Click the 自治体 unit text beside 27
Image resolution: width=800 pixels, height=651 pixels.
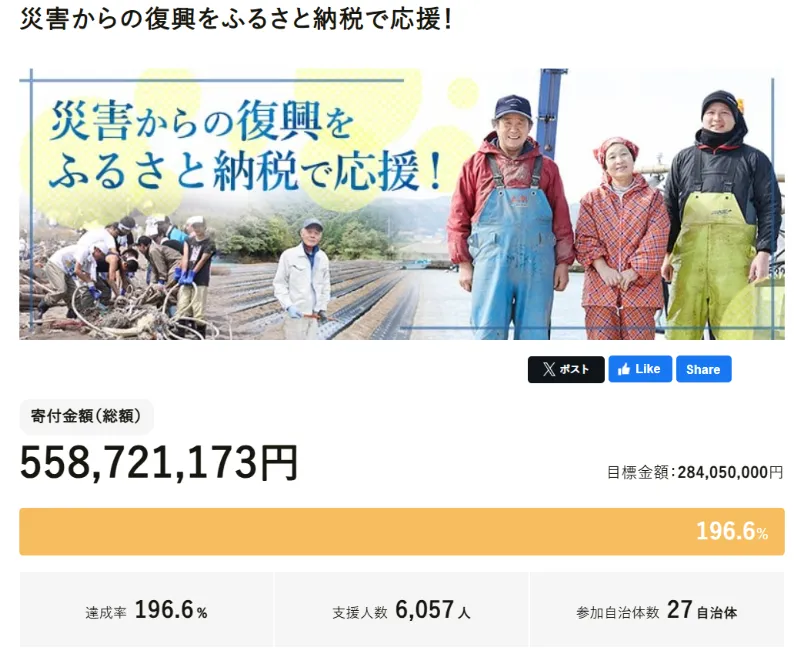[x=717, y=612]
